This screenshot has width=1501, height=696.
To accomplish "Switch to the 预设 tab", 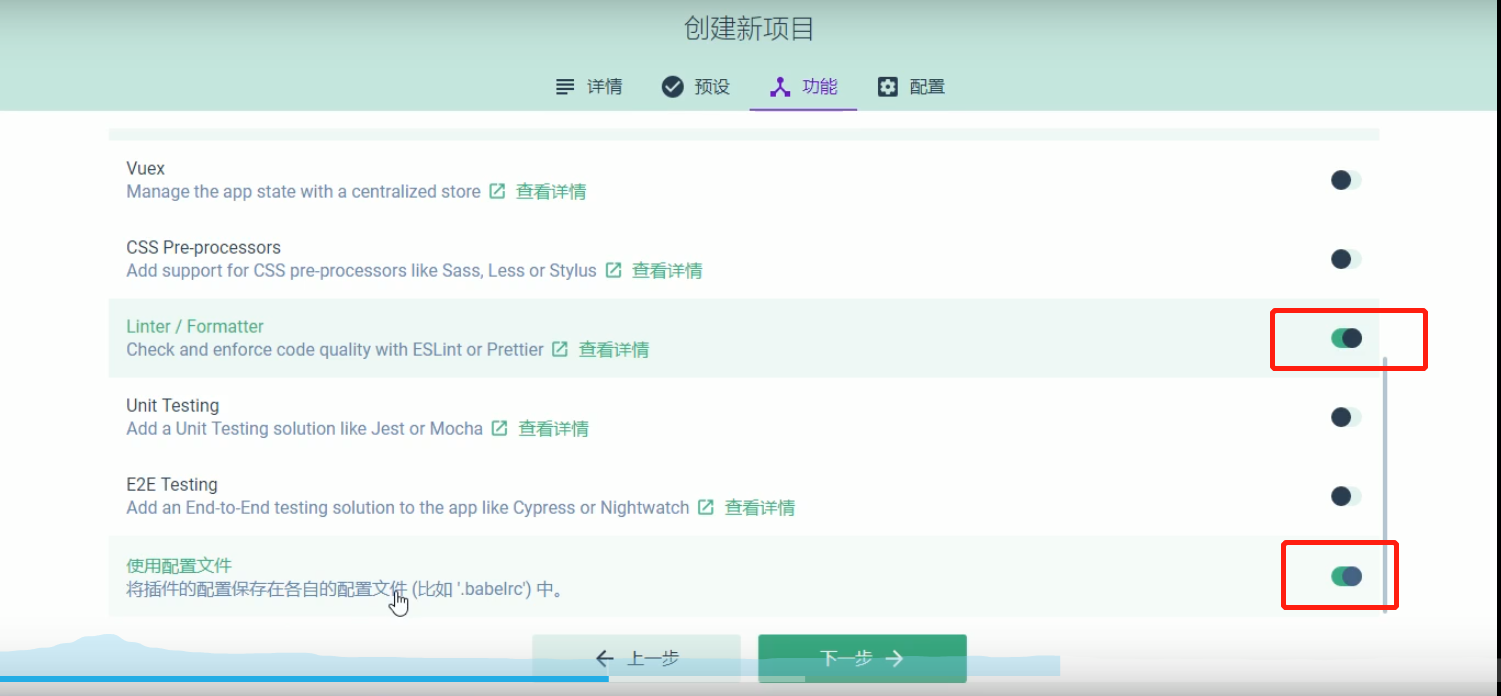I will (696, 87).
